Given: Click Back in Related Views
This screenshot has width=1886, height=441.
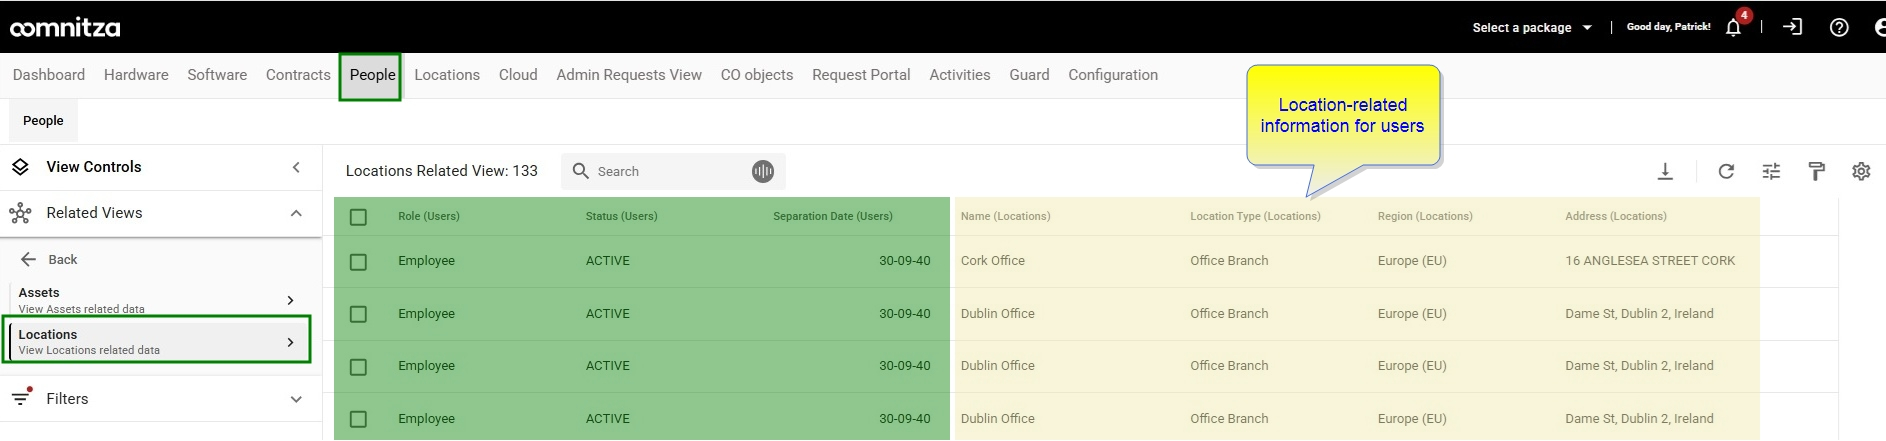Looking at the screenshot, I should pyautogui.click(x=62, y=260).
